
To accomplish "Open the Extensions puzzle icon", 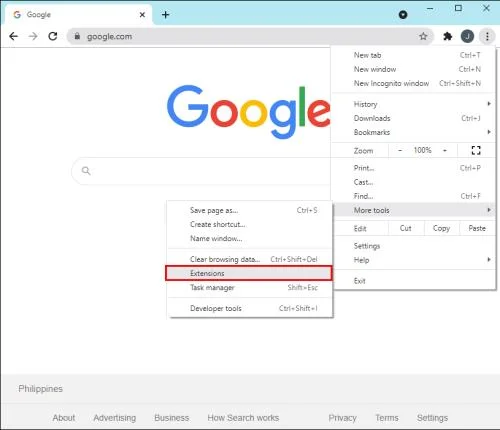I will click(448, 36).
